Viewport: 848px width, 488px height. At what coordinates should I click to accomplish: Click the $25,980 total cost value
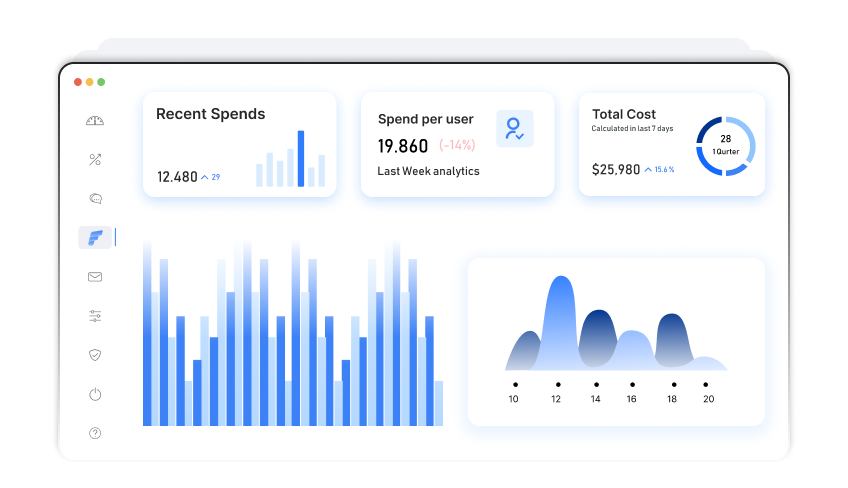point(616,170)
